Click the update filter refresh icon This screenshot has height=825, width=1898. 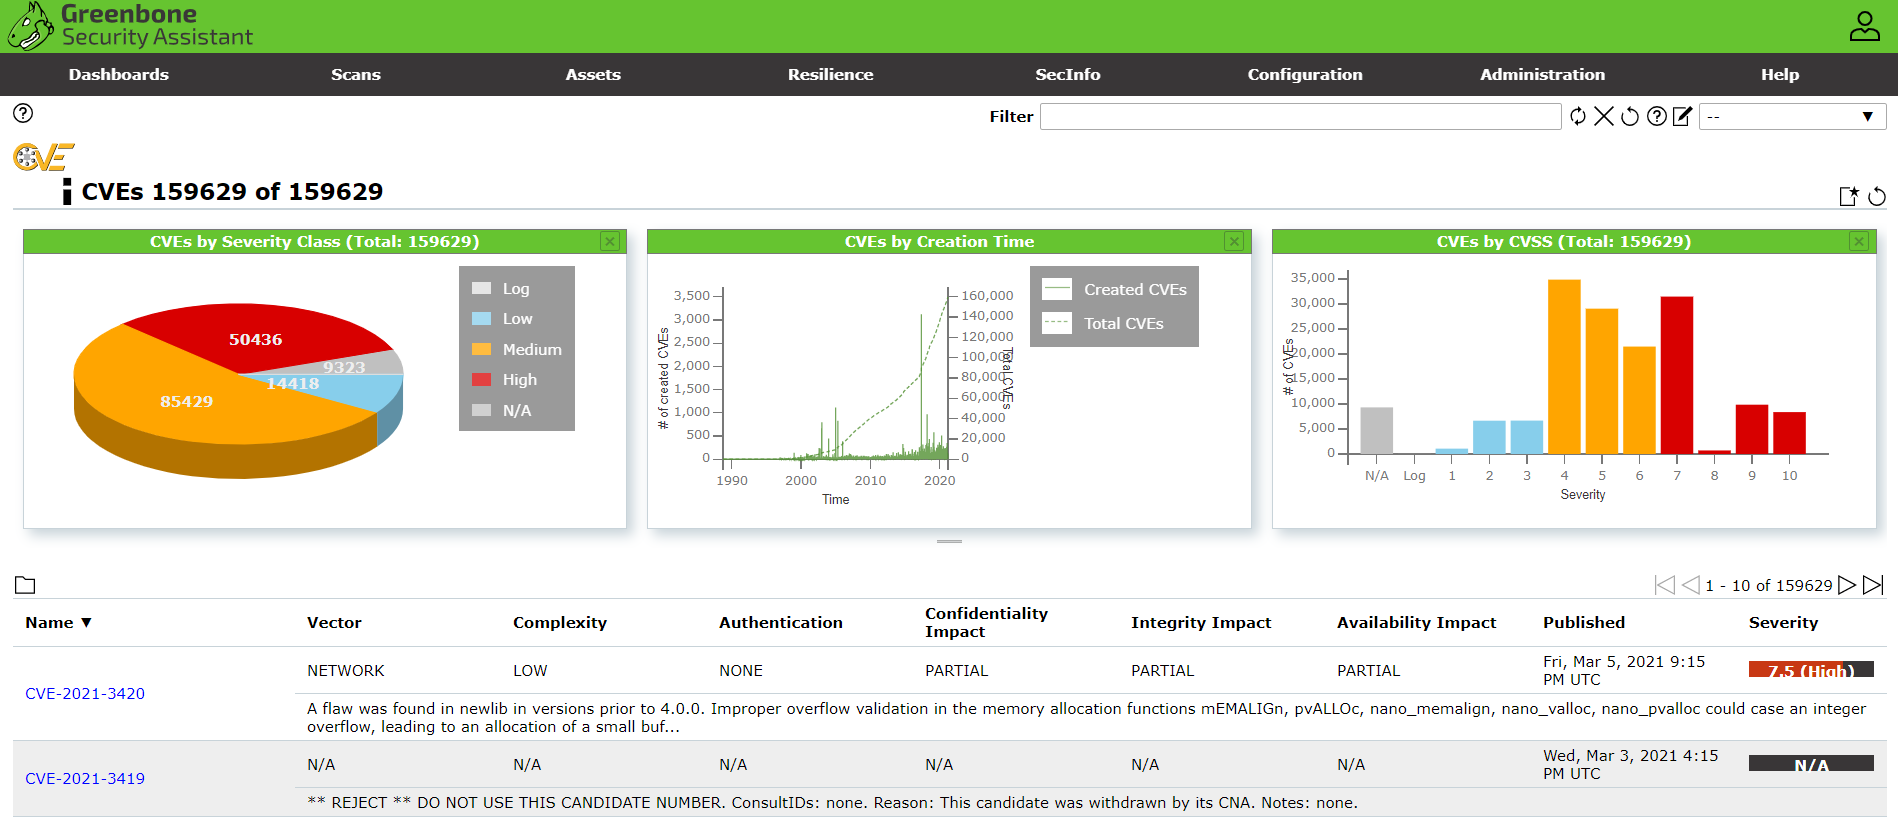(1578, 117)
